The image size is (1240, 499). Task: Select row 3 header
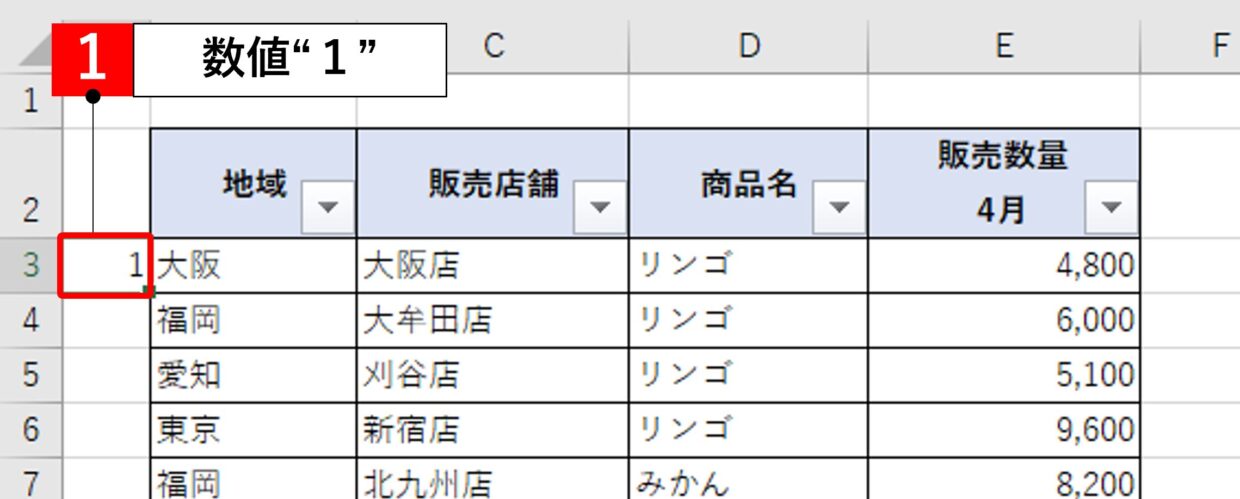tap(30, 266)
